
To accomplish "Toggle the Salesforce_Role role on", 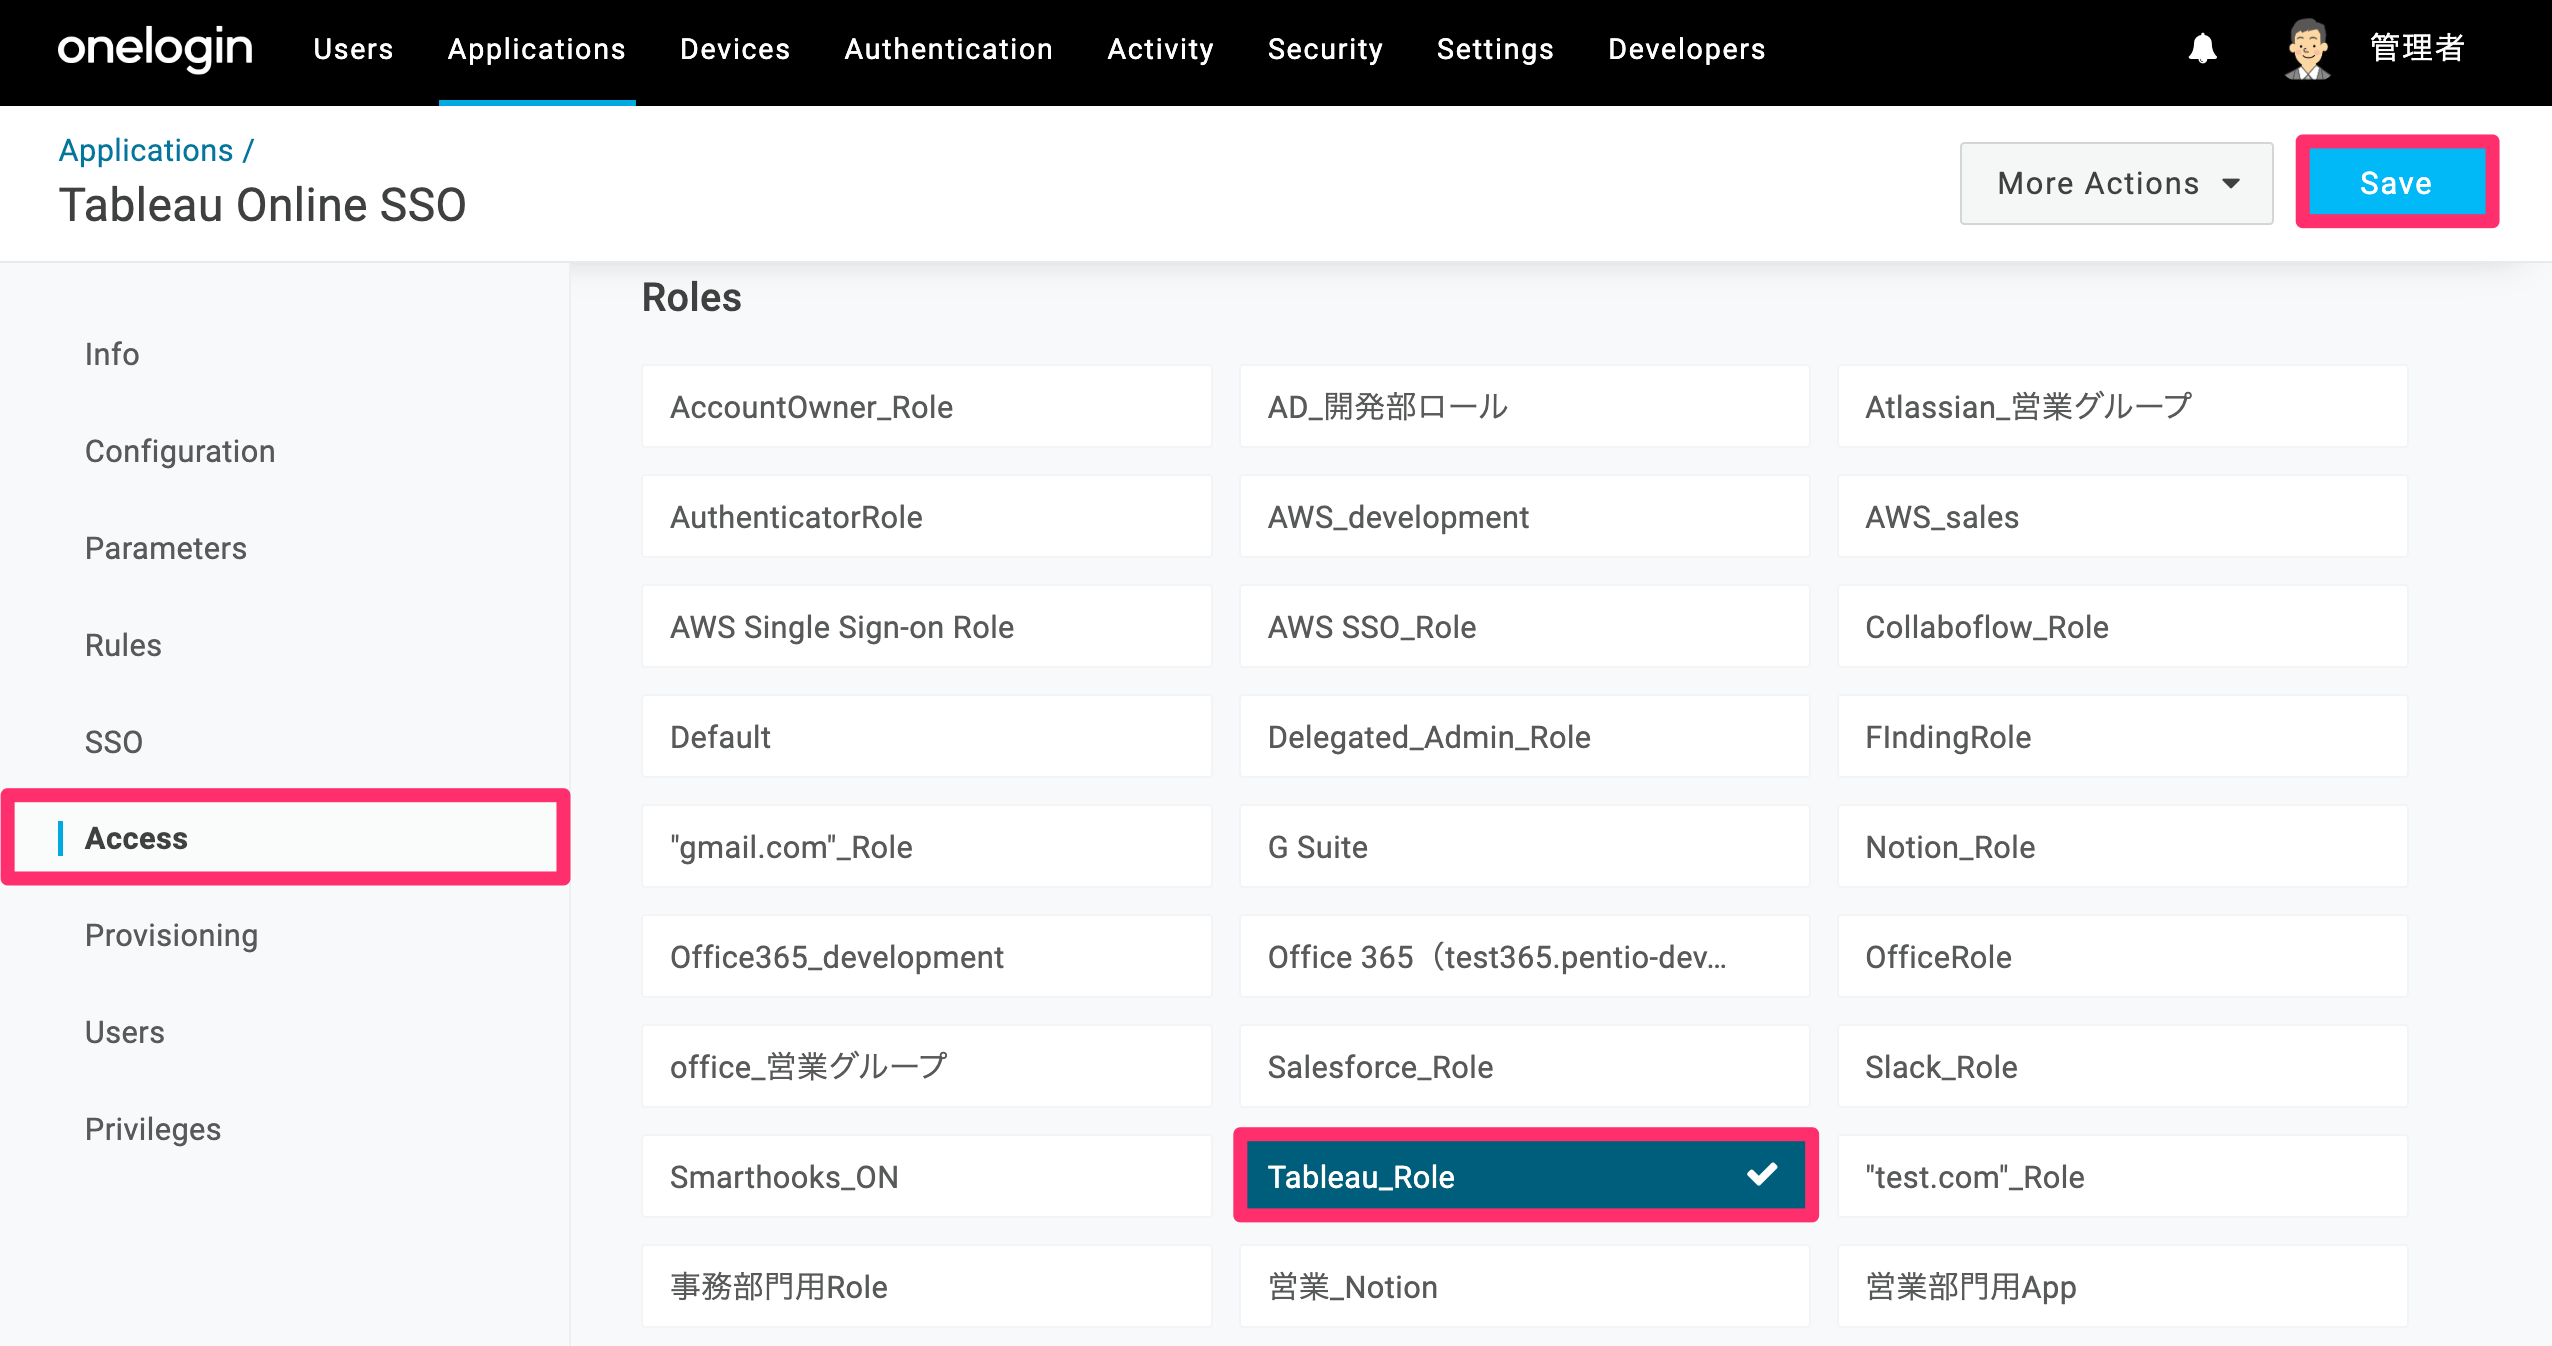I will pyautogui.click(x=1525, y=1066).
